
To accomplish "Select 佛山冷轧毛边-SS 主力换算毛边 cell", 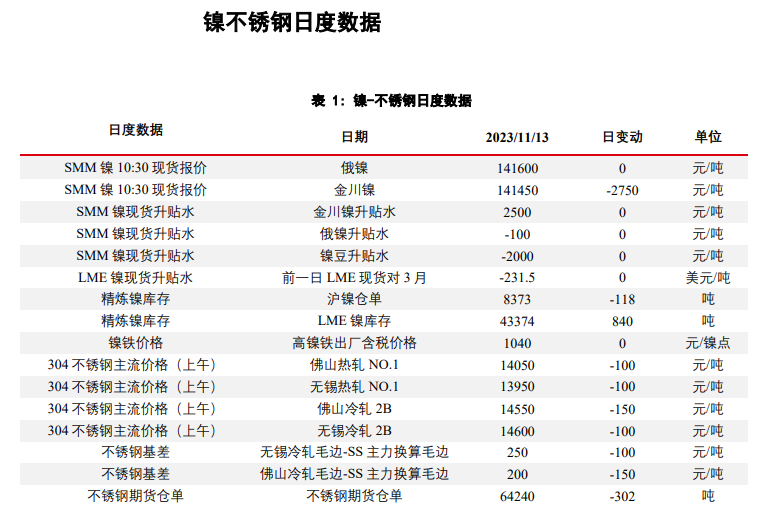I will tap(354, 474).
